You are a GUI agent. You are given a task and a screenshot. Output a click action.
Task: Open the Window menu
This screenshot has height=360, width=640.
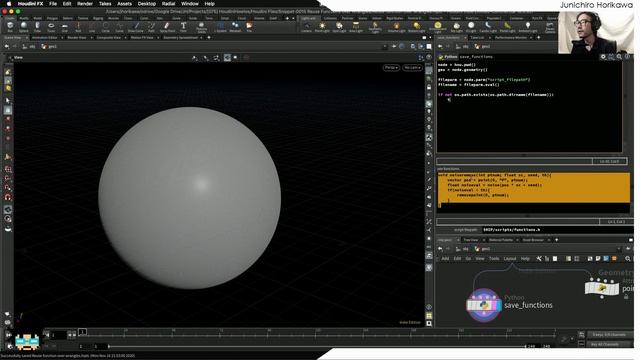pos(190,4)
